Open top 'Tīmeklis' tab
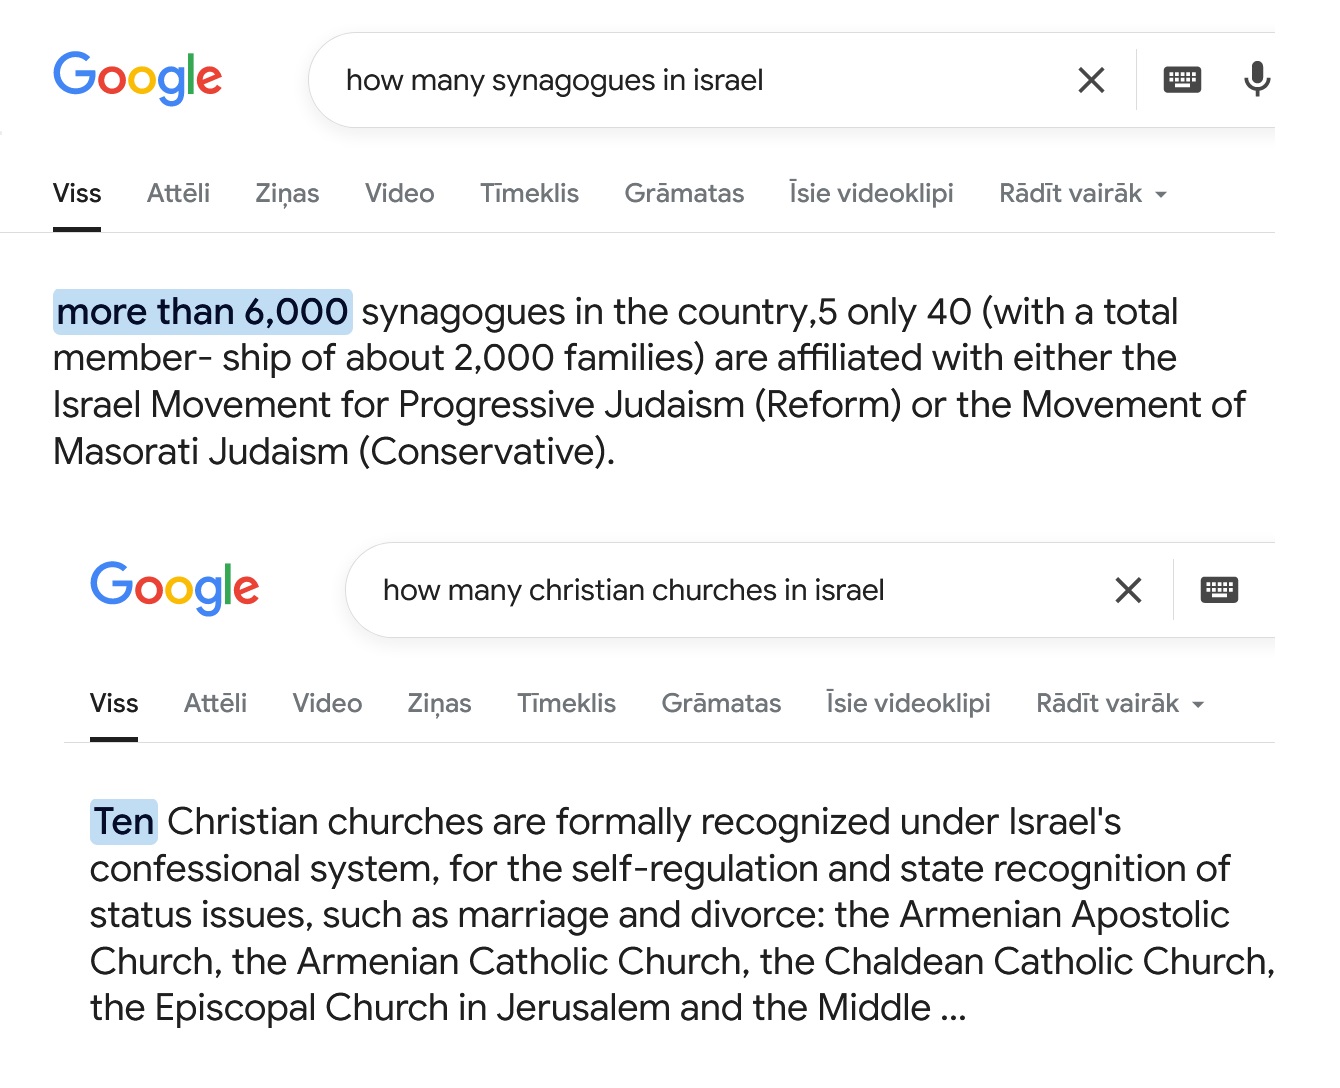The height and width of the screenshot is (1088, 1340). coord(529,193)
